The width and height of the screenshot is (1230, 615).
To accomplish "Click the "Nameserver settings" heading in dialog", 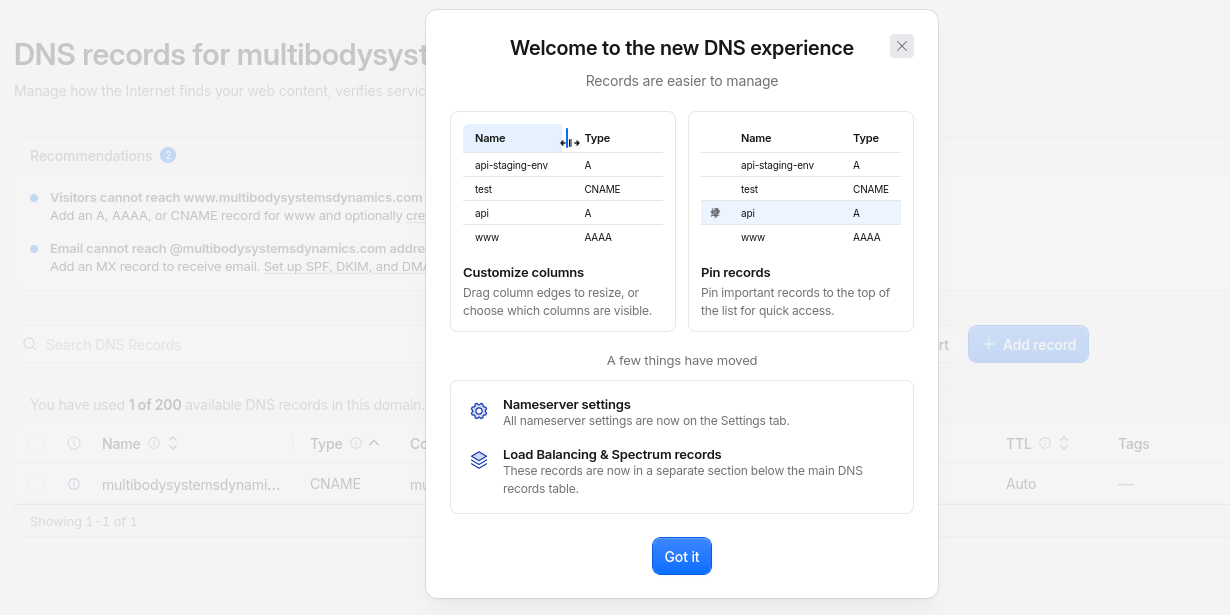I will click(x=567, y=405).
